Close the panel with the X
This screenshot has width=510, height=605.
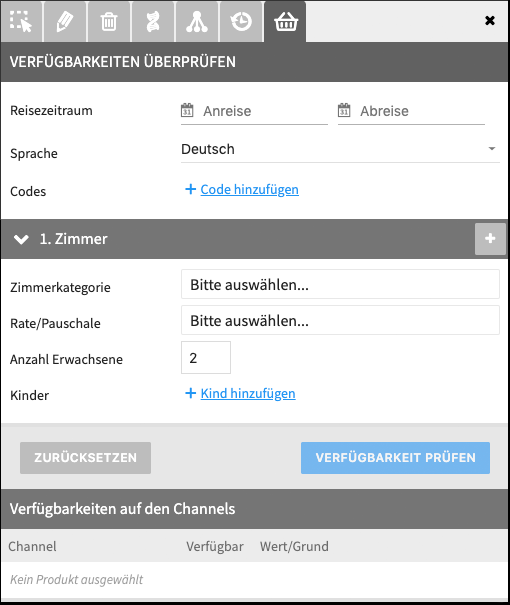click(490, 20)
